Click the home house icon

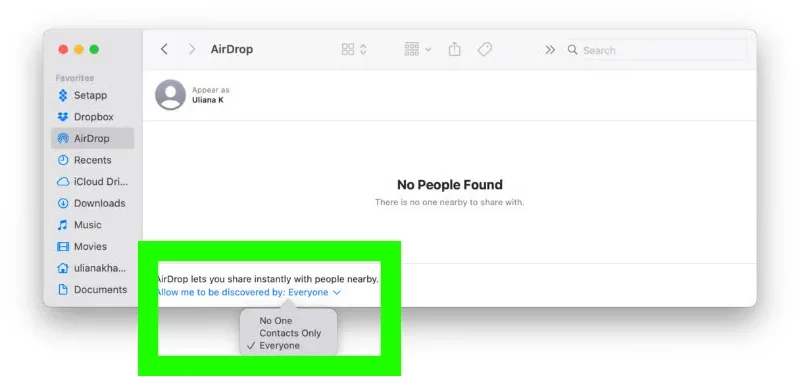click(63, 268)
